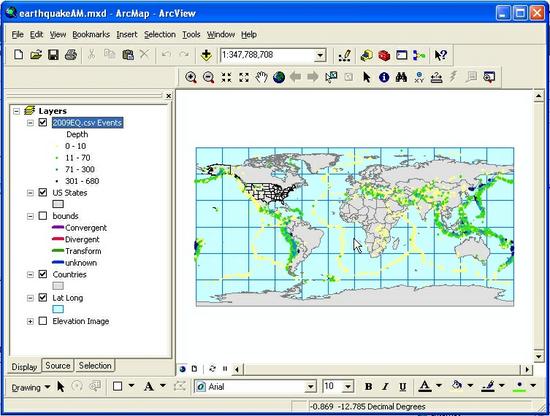The image size is (550, 416).
Task: Click the US States gray symbol swatch
Action: [58, 204]
